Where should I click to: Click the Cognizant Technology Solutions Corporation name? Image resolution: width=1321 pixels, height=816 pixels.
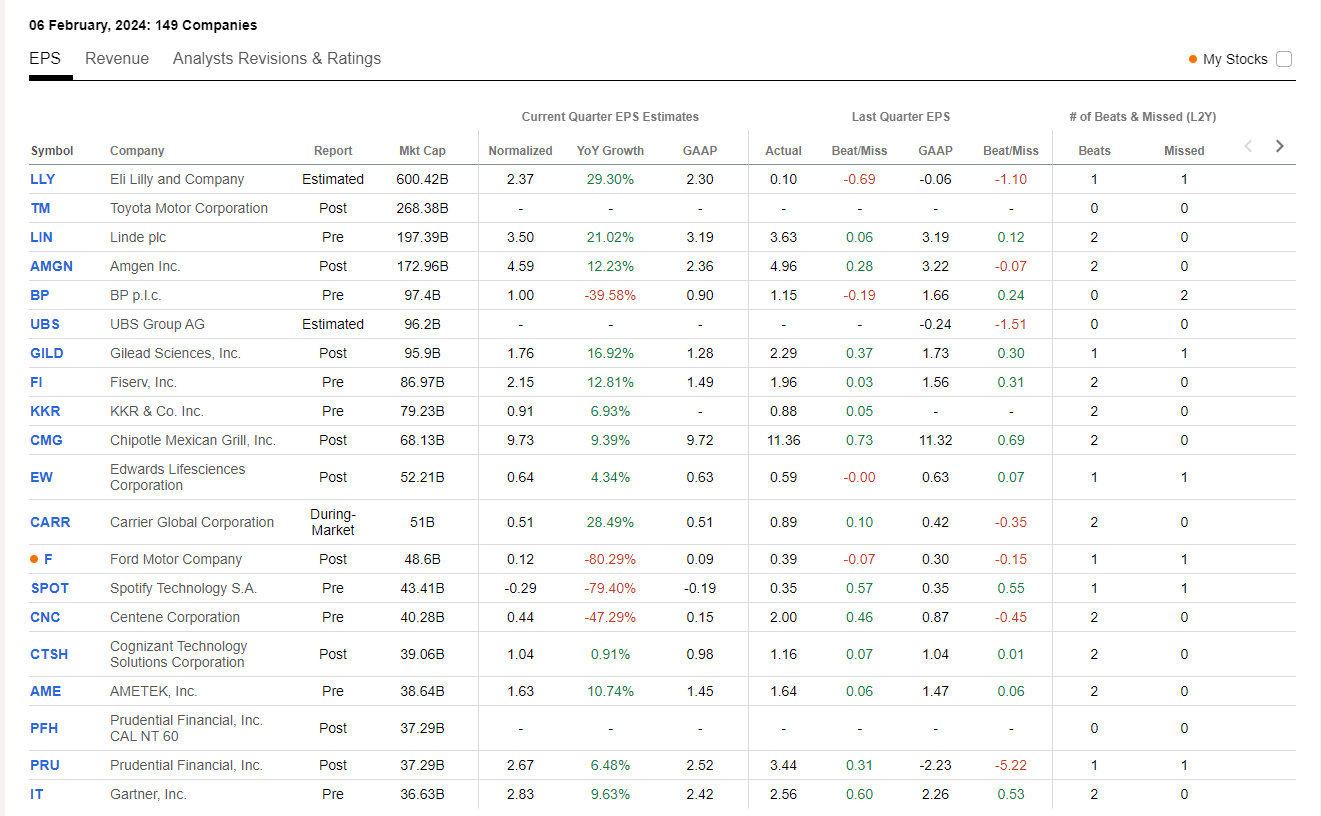[x=178, y=654]
